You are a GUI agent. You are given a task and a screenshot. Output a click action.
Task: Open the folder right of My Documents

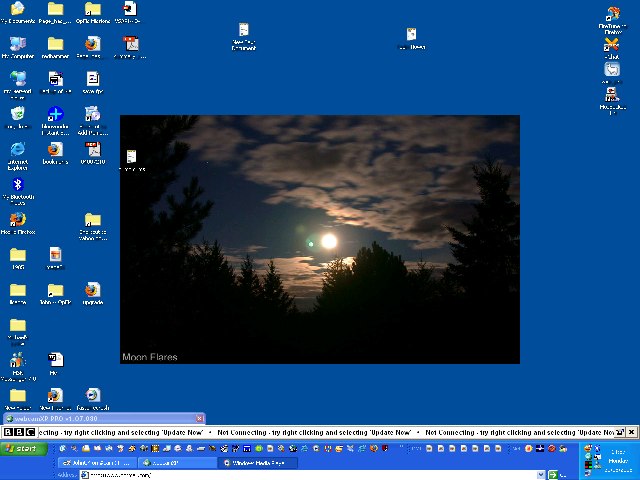coord(55,12)
